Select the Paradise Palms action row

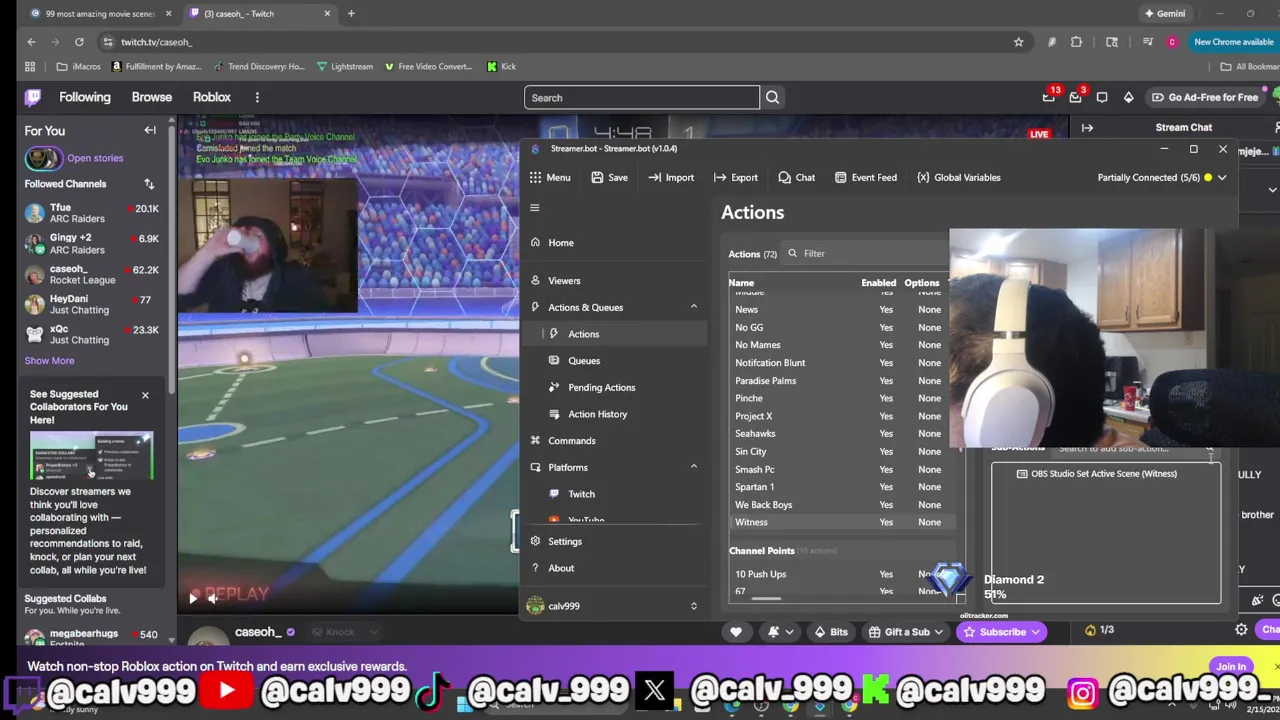840,380
